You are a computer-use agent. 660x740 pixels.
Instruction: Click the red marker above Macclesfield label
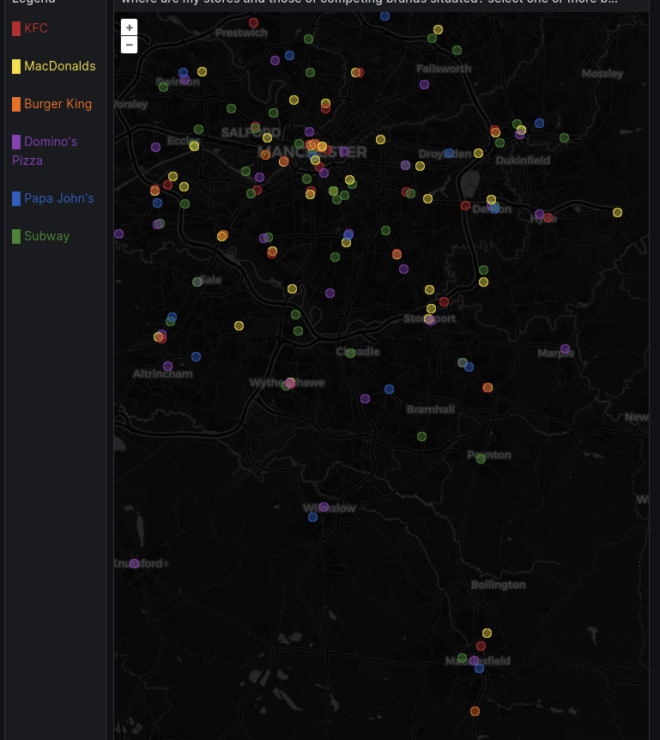481,646
